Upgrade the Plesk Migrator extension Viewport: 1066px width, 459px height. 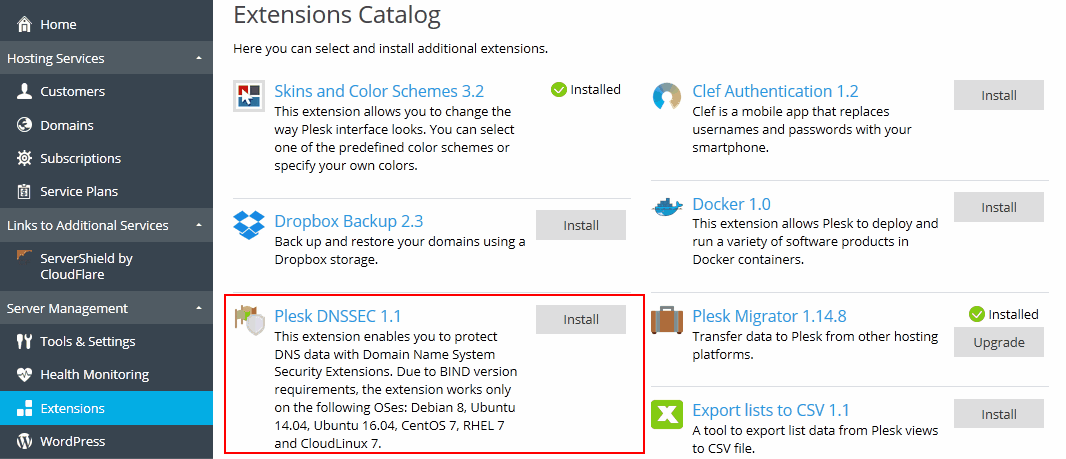tap(998, 342)
